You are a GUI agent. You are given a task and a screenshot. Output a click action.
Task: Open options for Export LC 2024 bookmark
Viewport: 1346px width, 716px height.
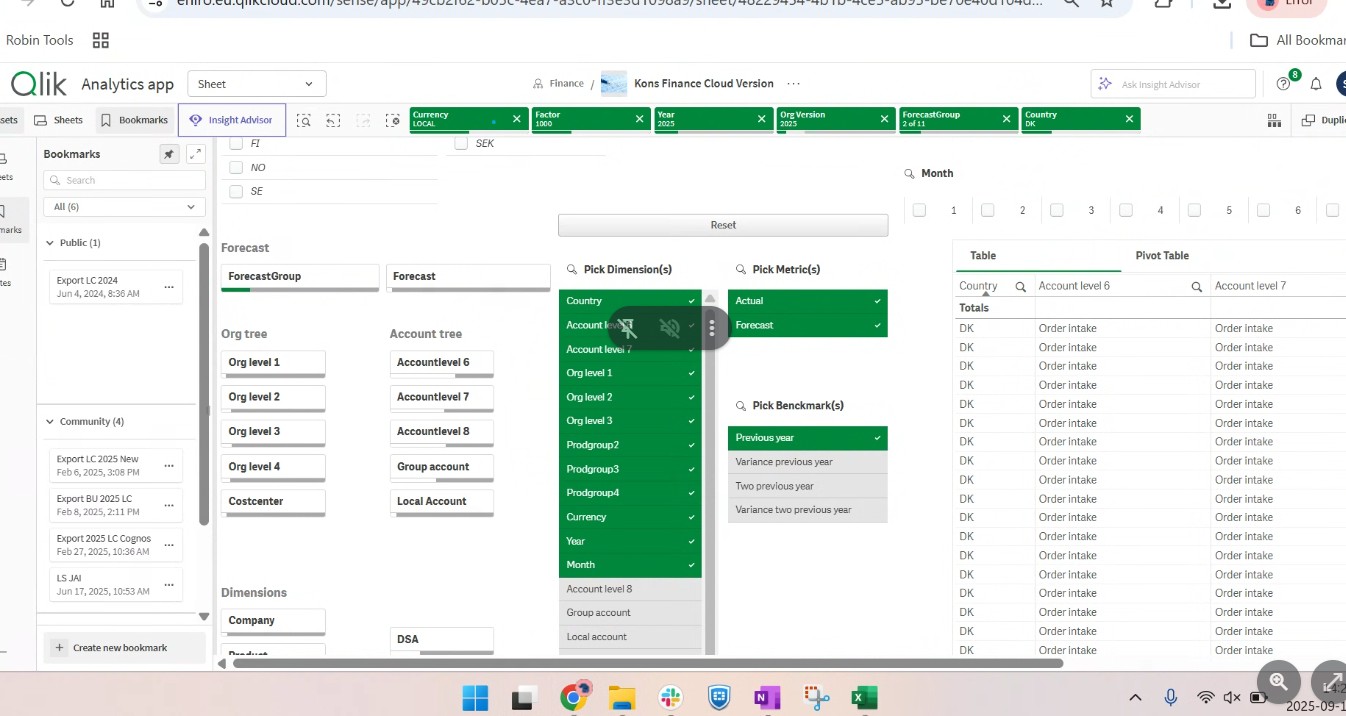(x=168, y=287)
